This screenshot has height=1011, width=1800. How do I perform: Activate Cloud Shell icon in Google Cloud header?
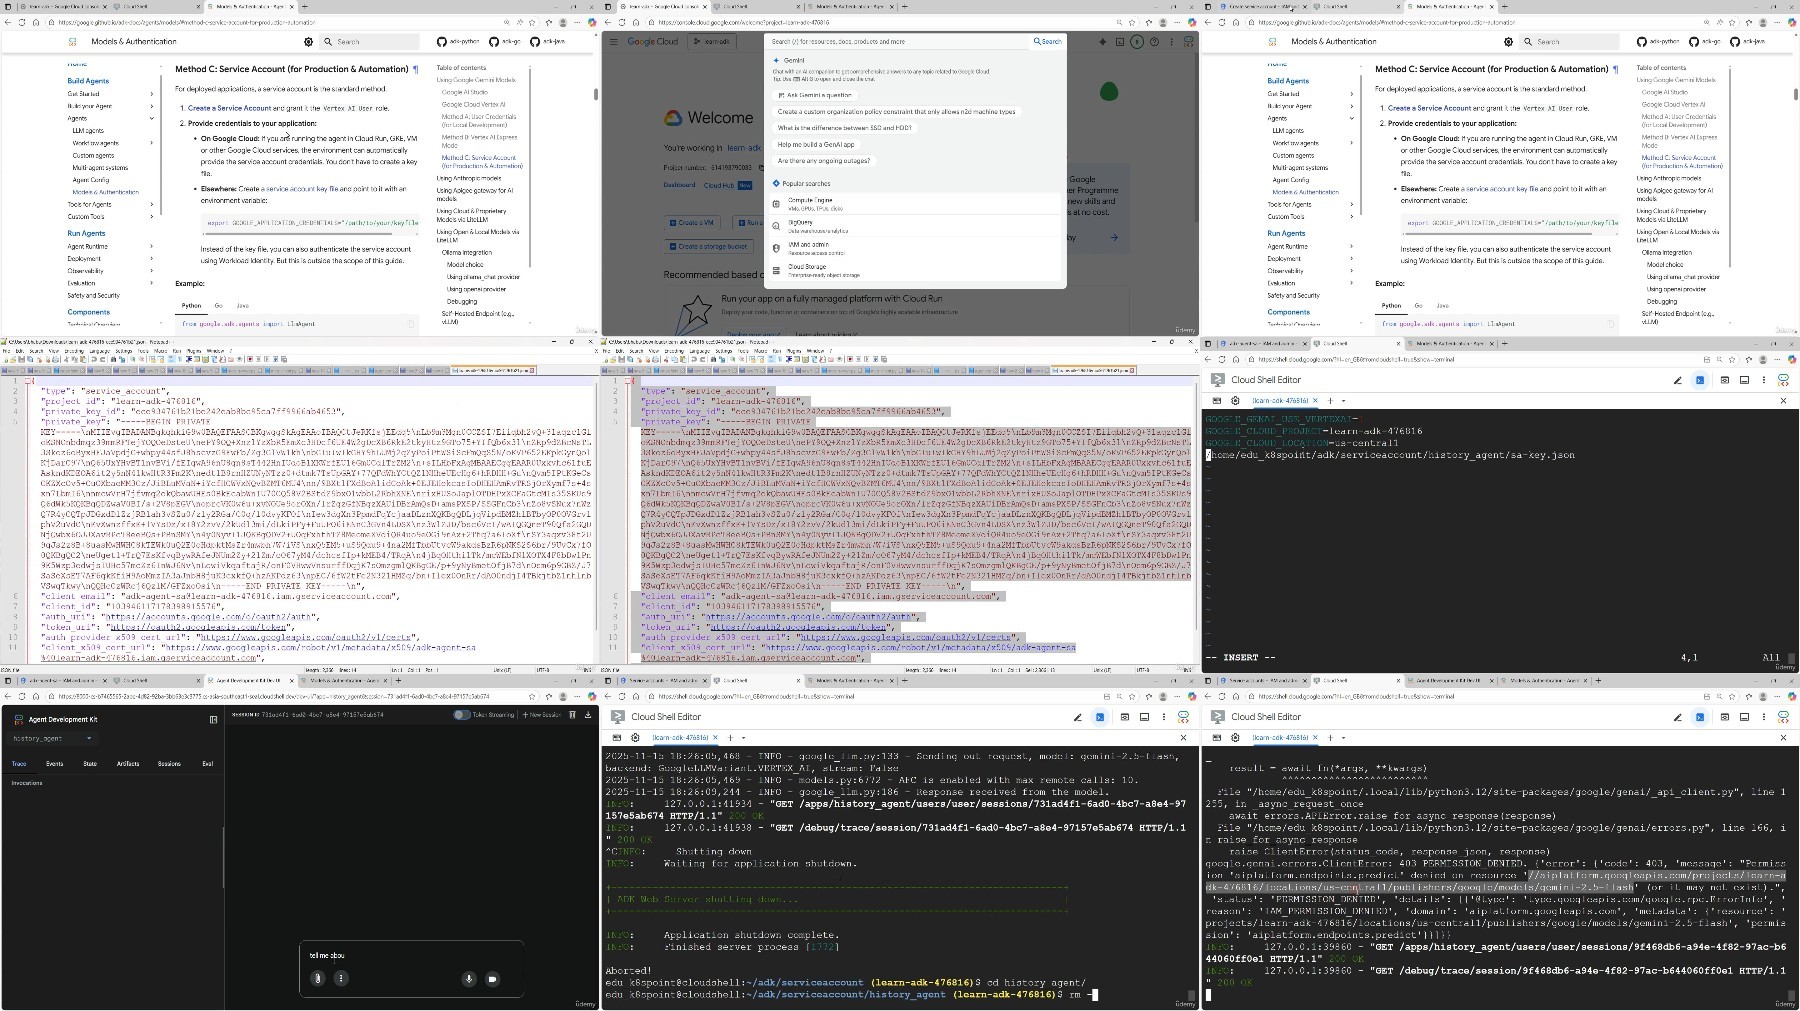click(x=1120, y=42)
